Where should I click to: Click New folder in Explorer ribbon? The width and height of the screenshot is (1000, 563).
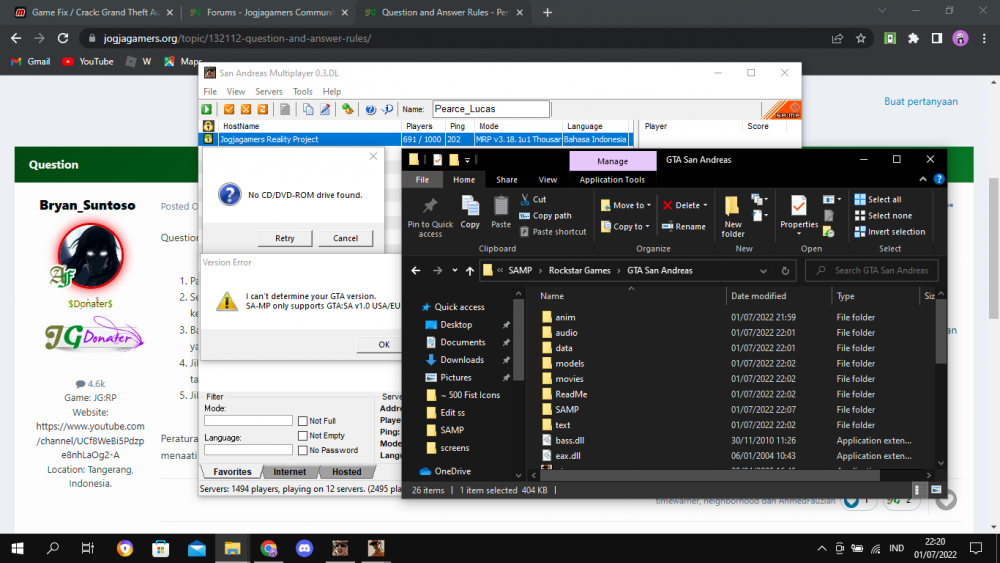[x=733, y=217]
